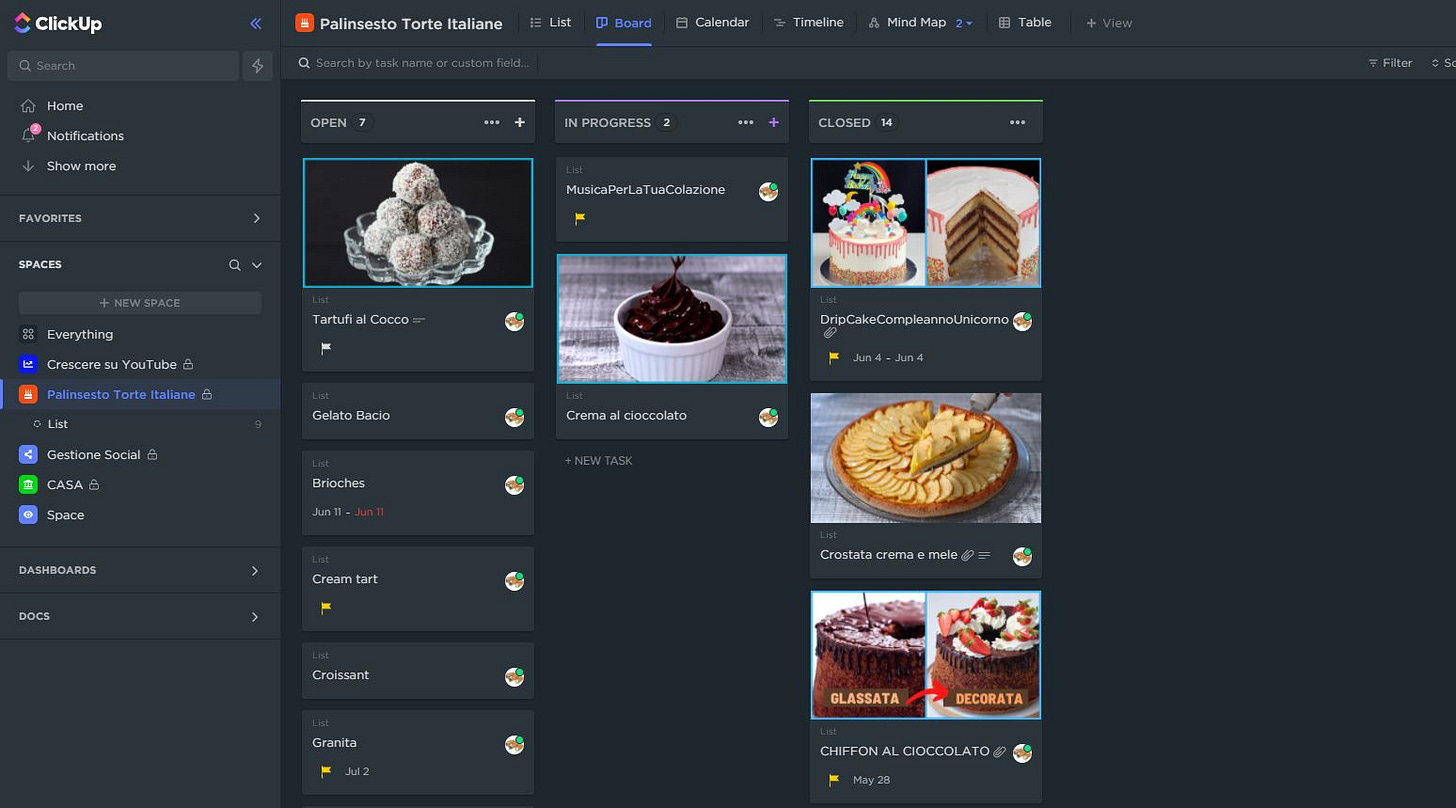This screenshot has height=808, width=1456.
Task: Click yellow flag on MusicaPerLaTuaColazione card
Action: point(580,219)
